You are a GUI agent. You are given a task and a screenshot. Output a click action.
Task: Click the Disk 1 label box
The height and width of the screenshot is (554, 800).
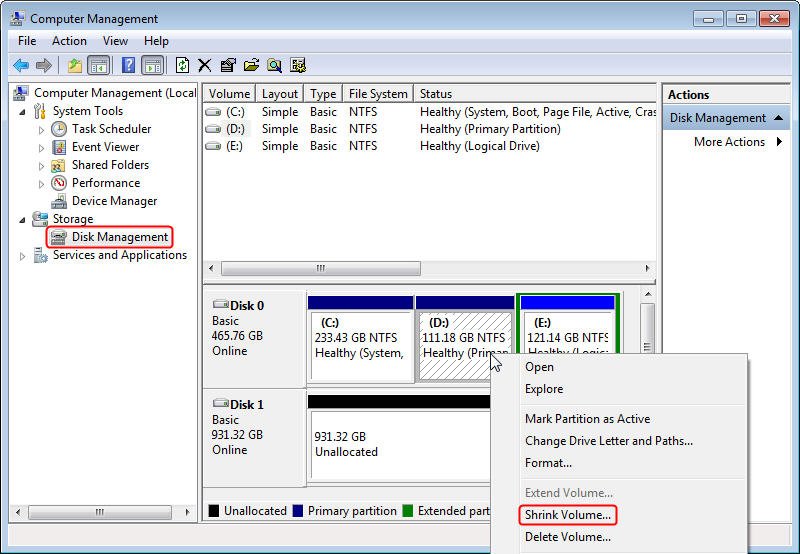click(254, 437)
